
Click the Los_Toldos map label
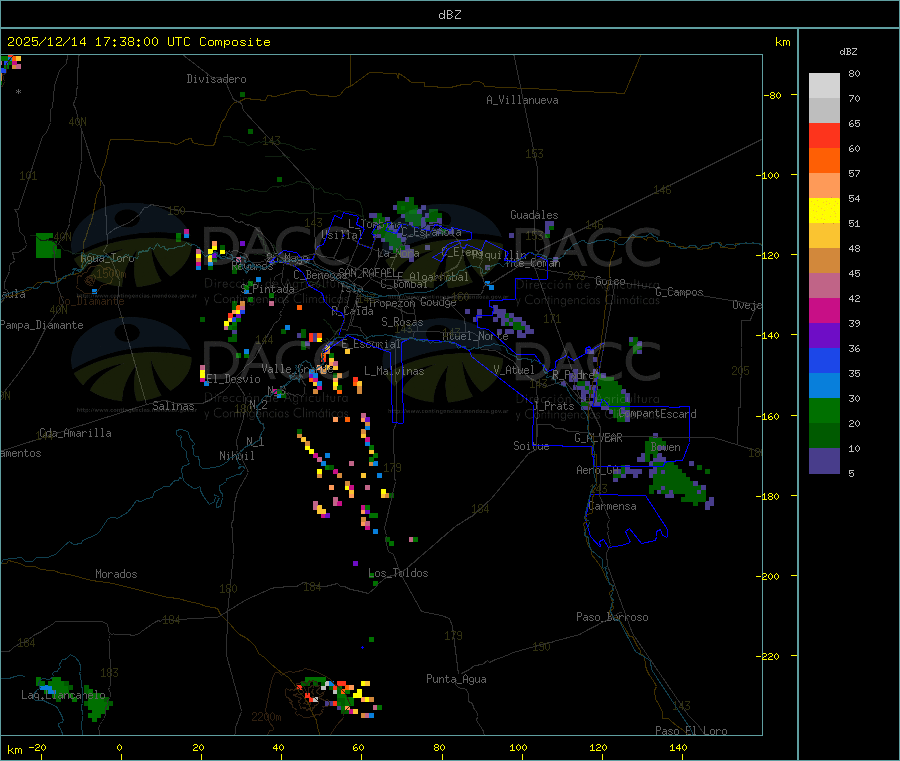(398, 573)
